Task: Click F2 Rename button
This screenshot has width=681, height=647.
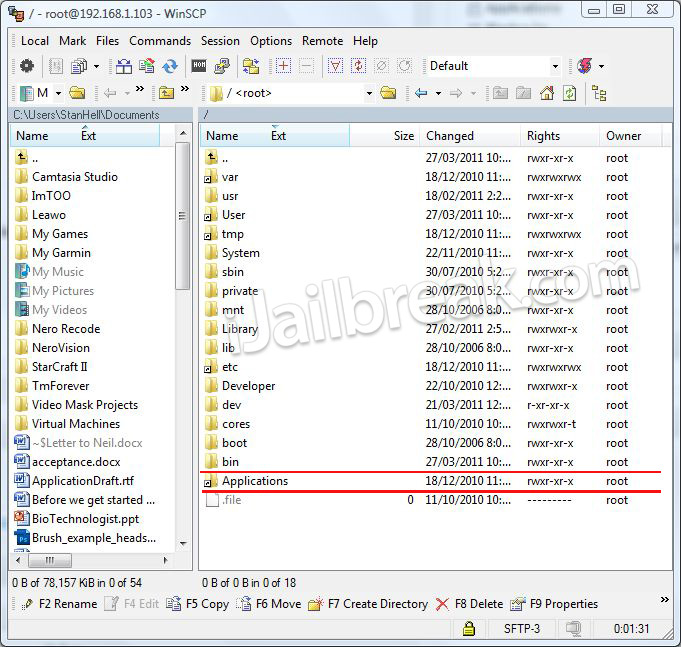Action: (60, 604)
